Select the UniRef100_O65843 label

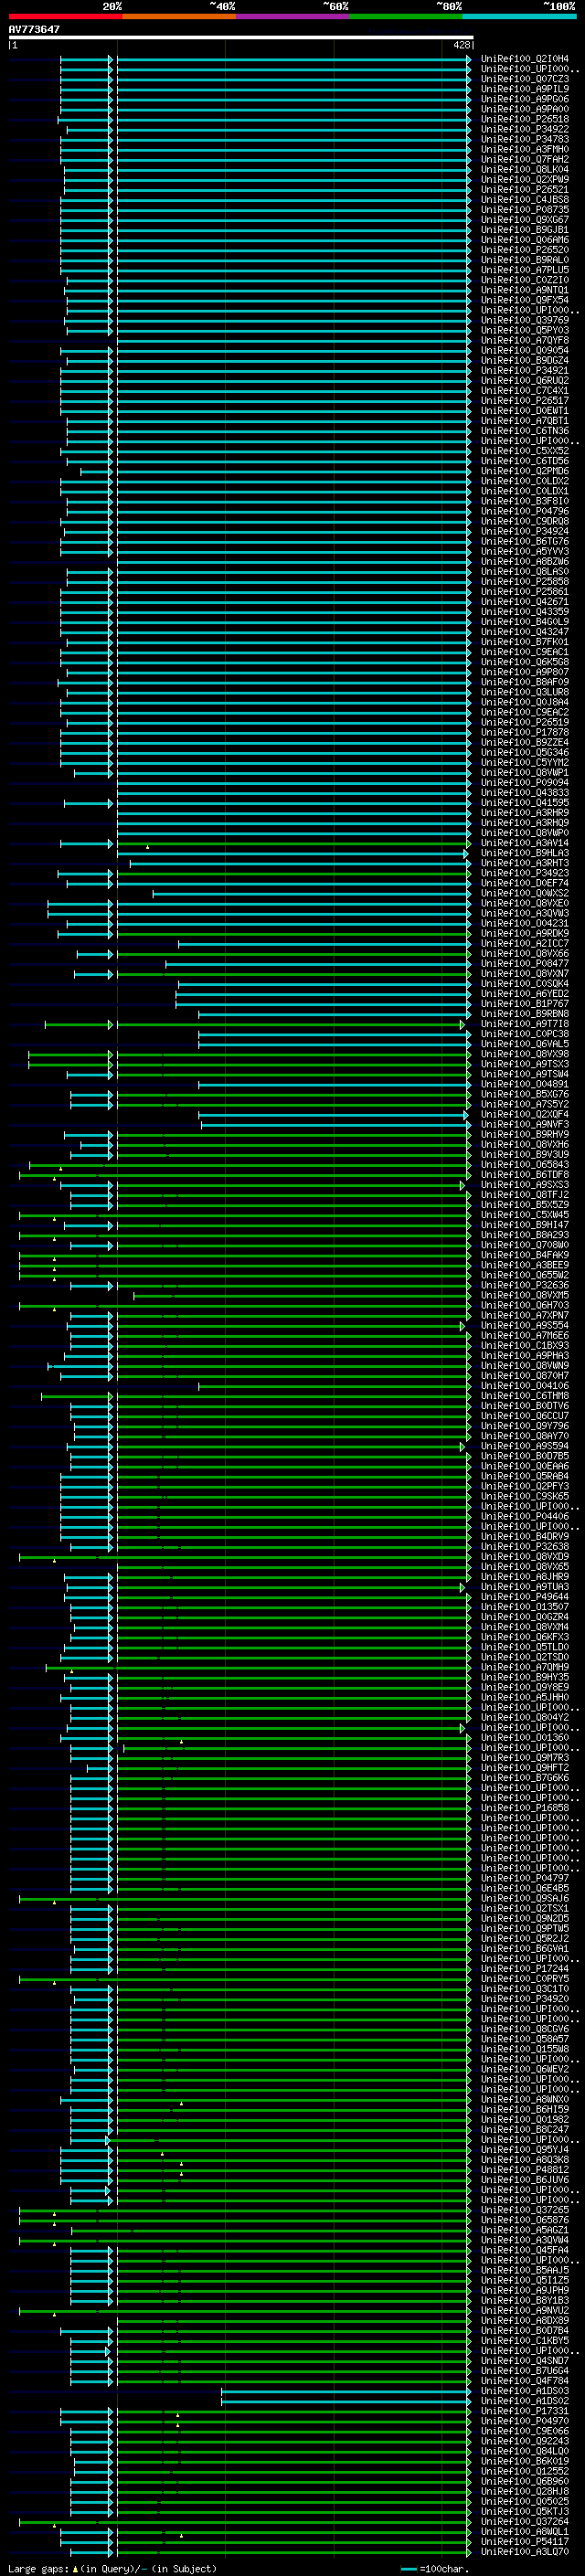pyautogui.click(x=525, y=1165)
